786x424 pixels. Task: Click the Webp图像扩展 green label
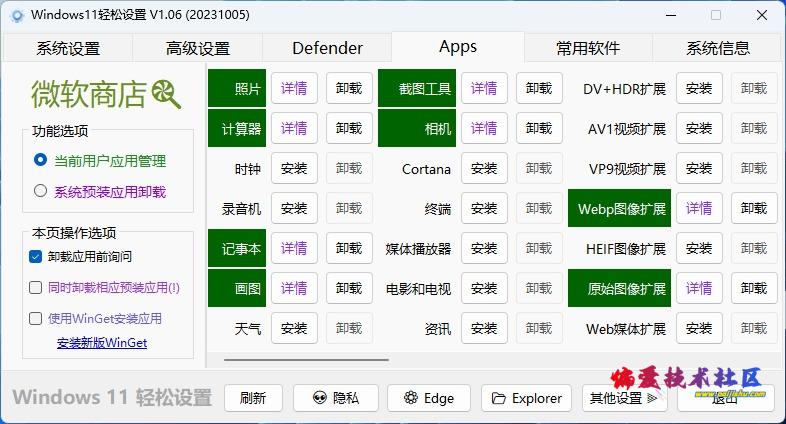pyautogui.click(x=620, y=208)
